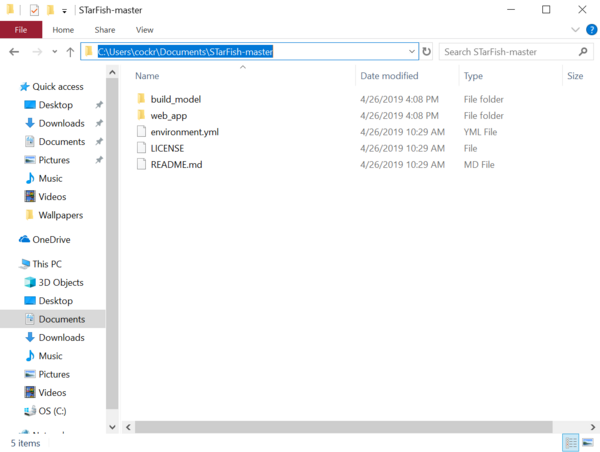
Task: Open Music under Quick access
Action: [50, 178]
